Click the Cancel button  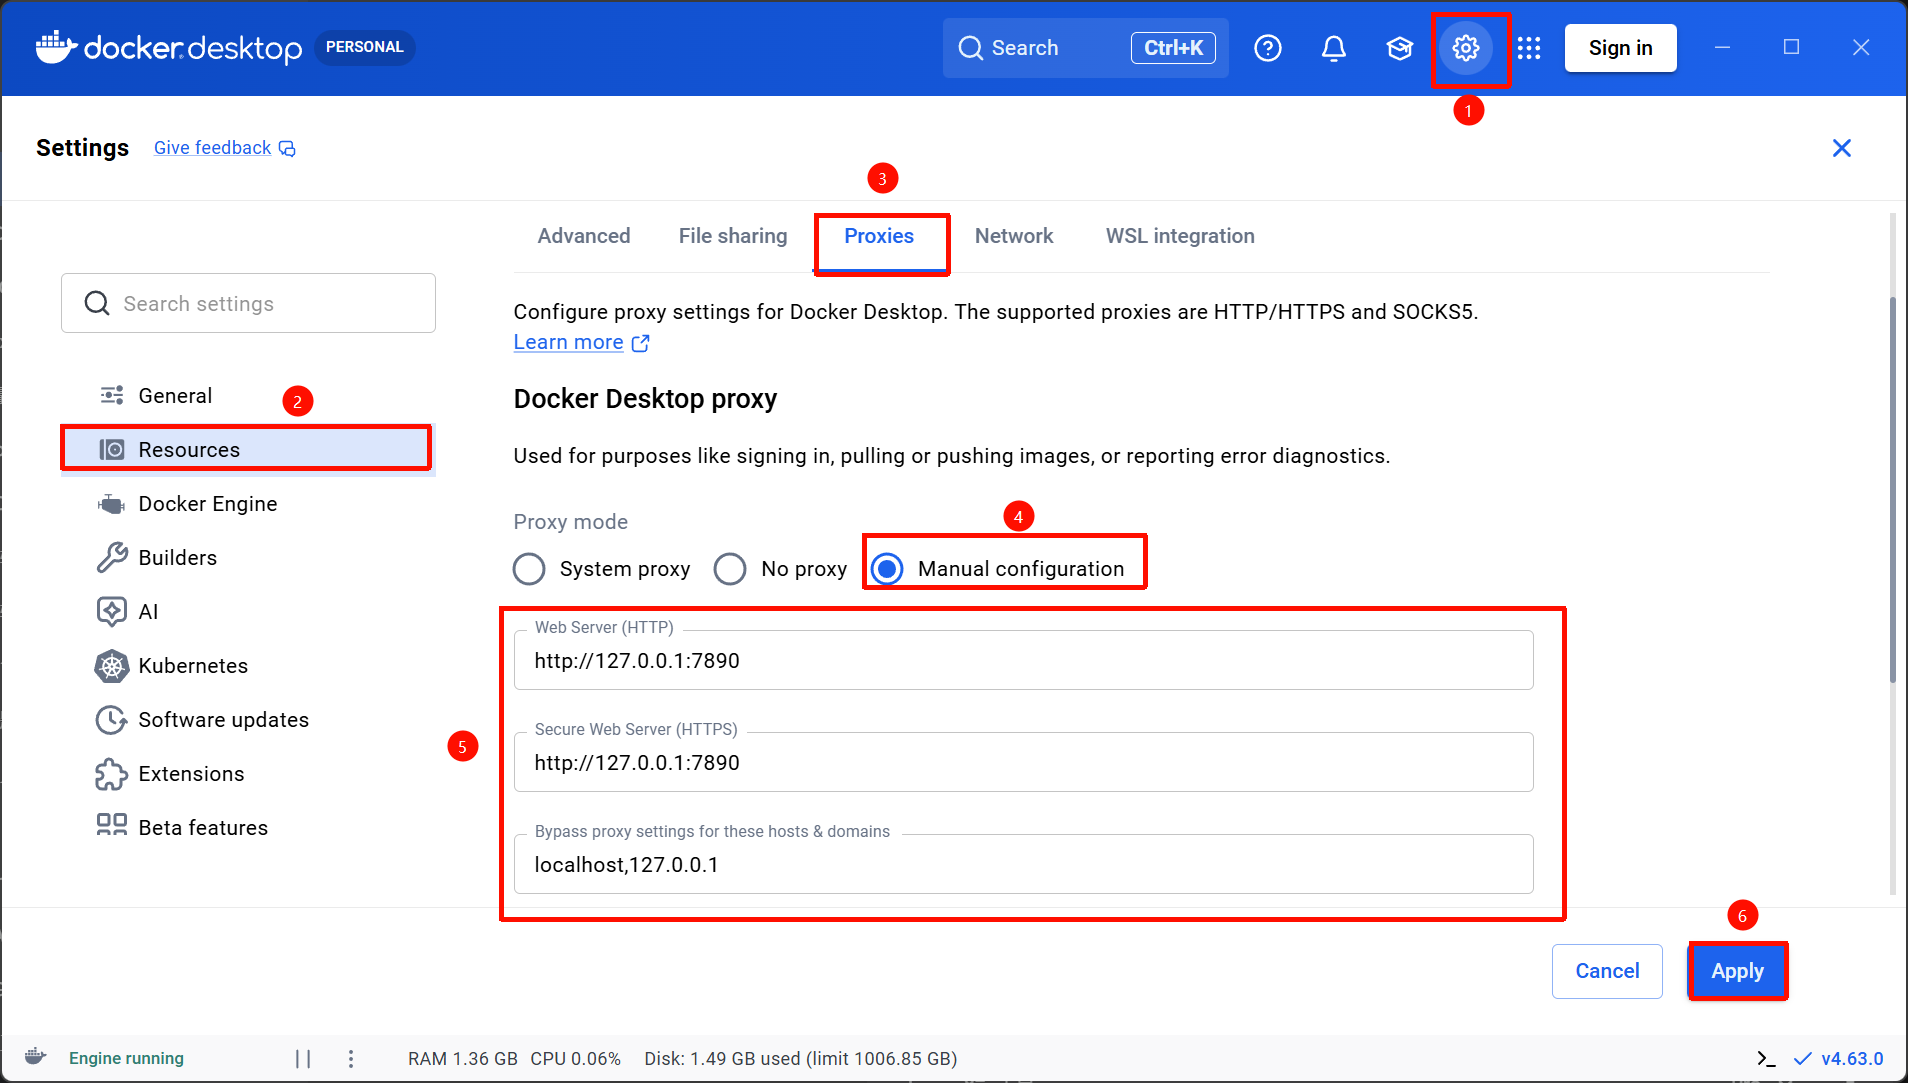(x=1607, y=971)
